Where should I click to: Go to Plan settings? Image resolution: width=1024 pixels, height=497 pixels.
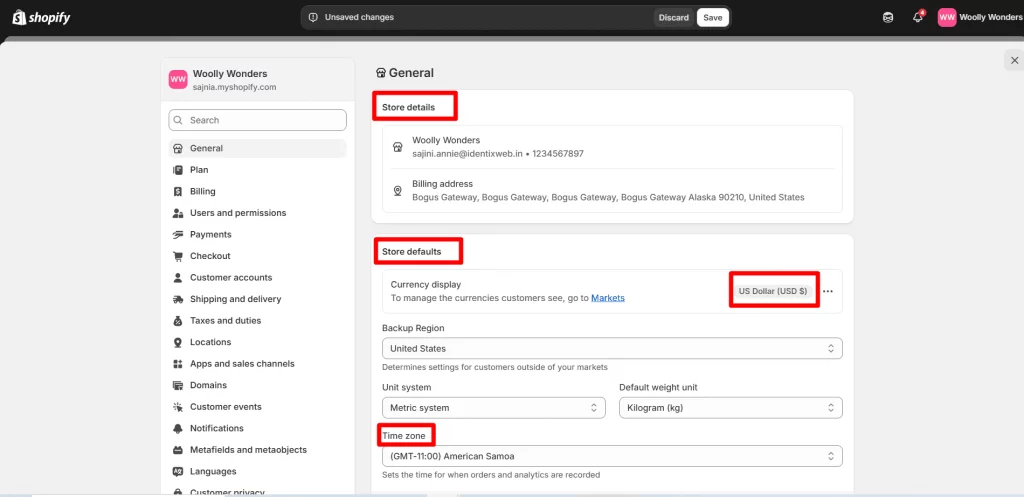[257, 170]
